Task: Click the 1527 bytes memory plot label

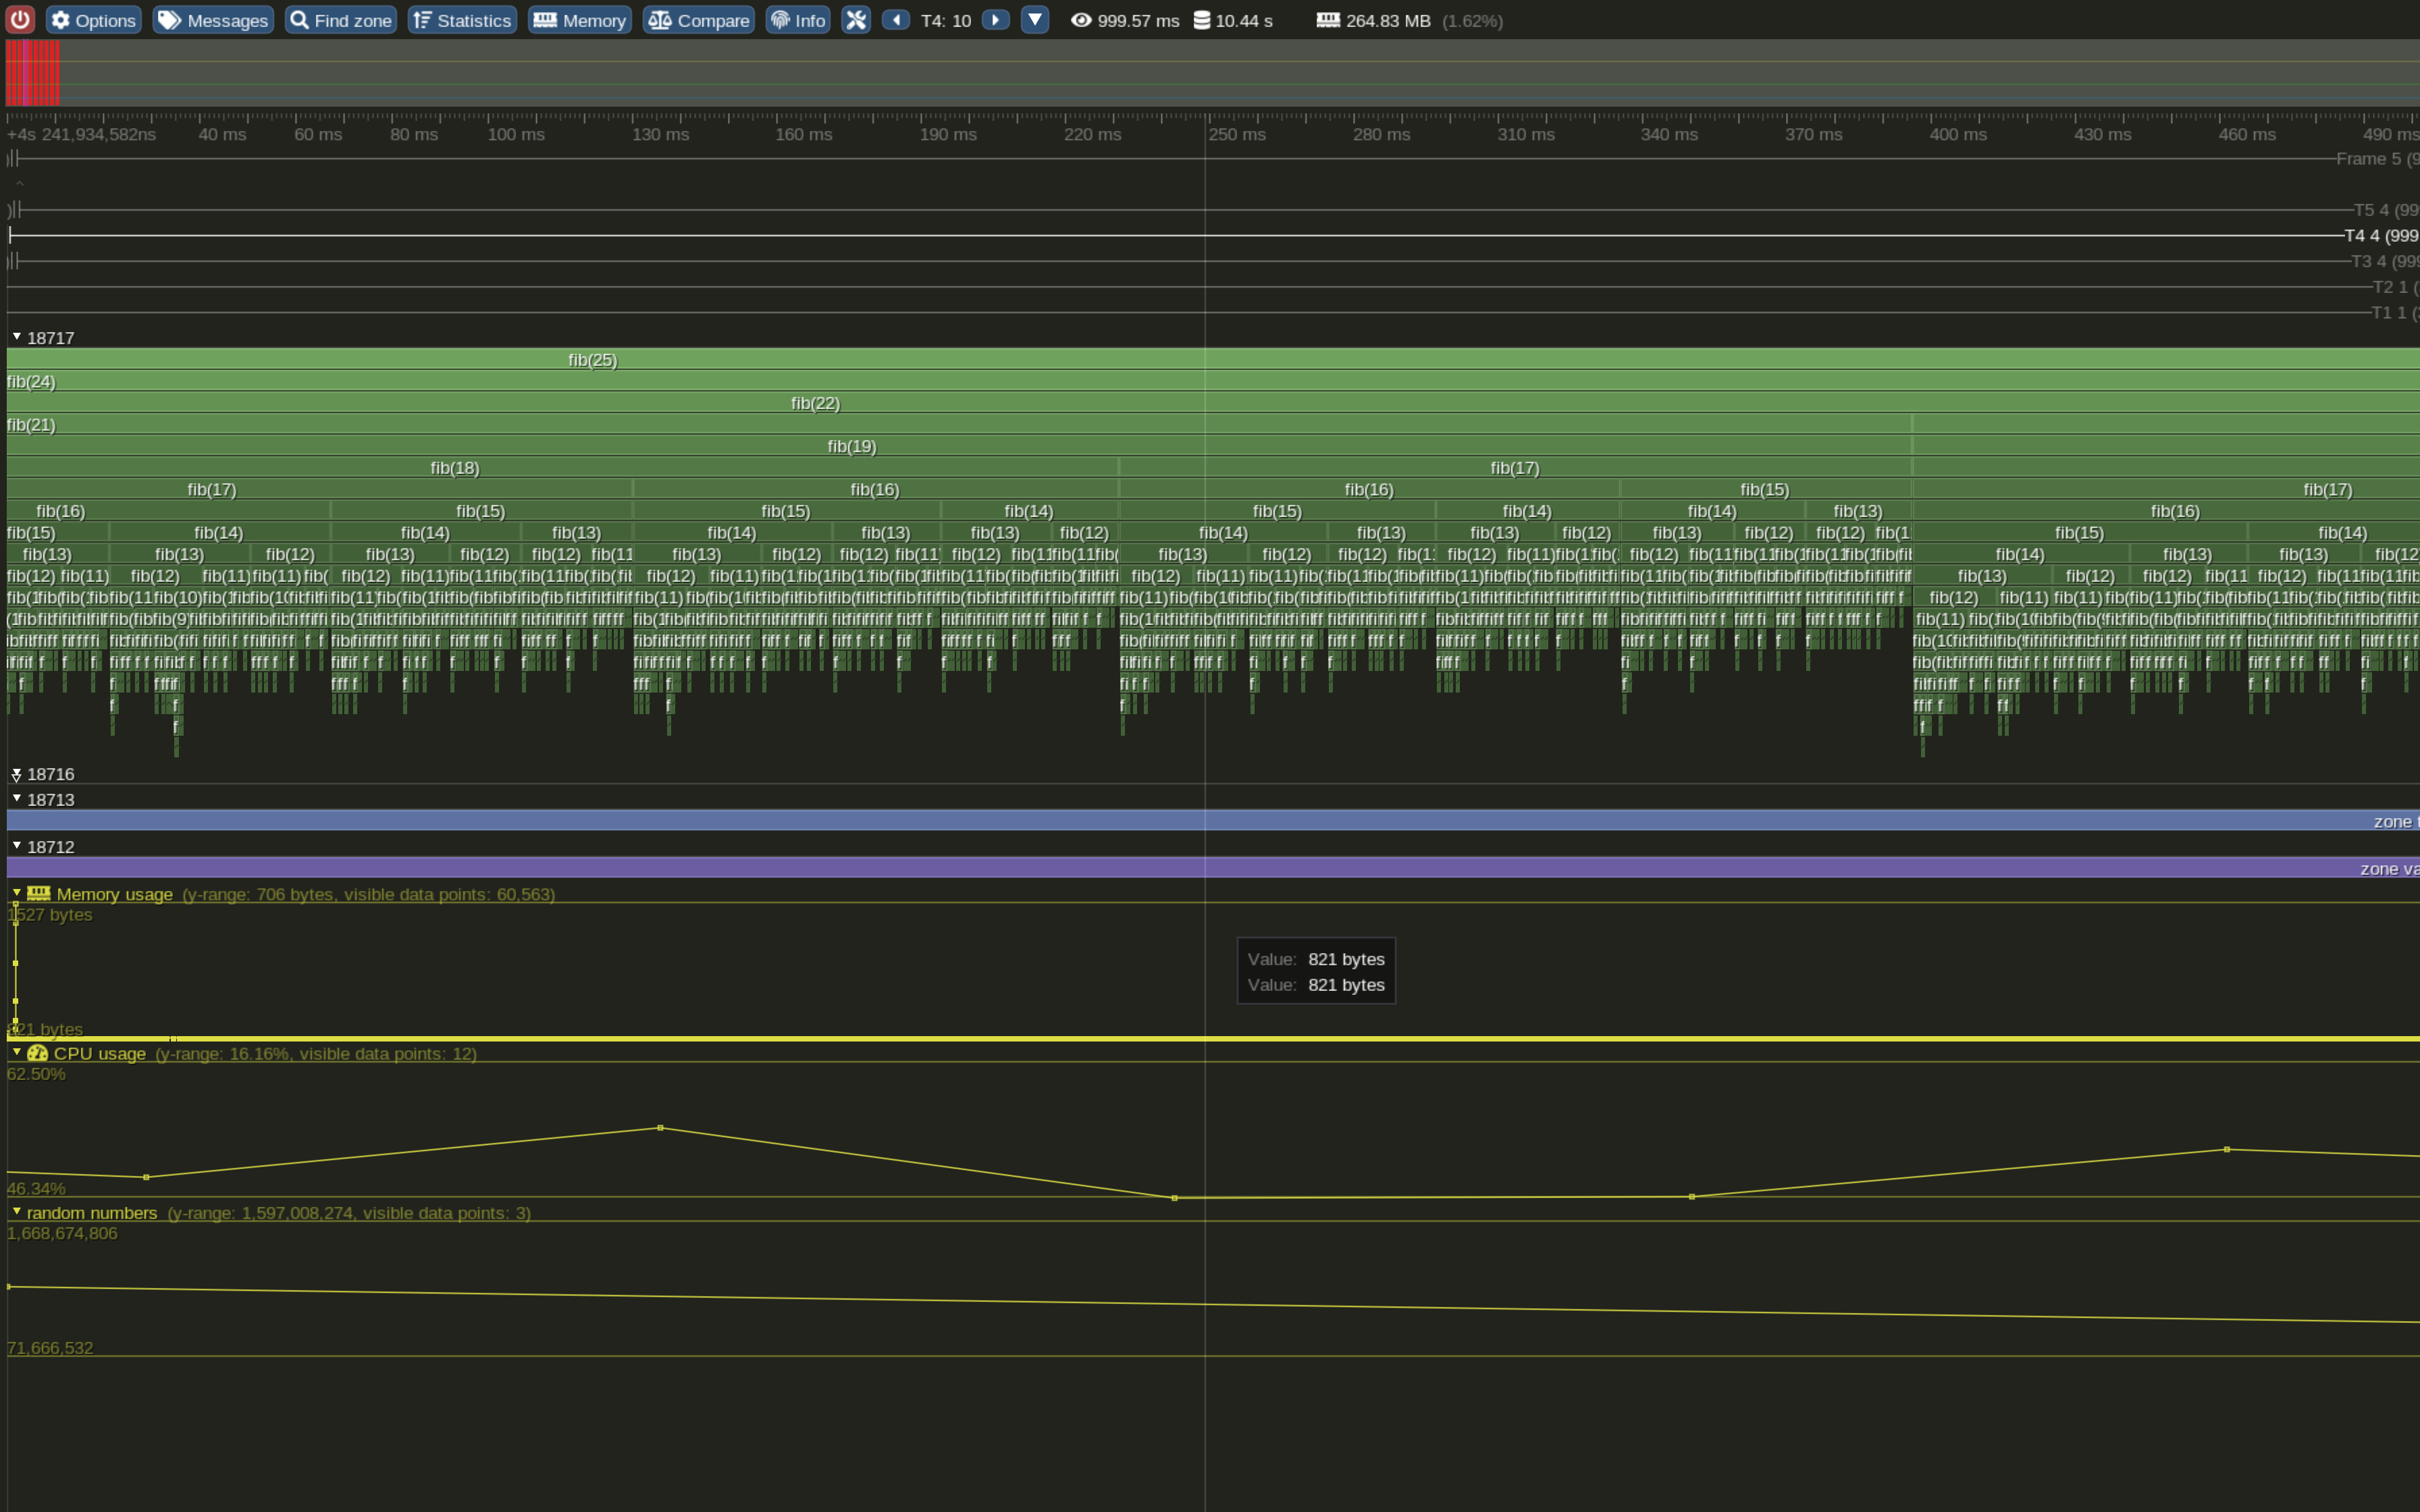Action: tap(50, 915)
